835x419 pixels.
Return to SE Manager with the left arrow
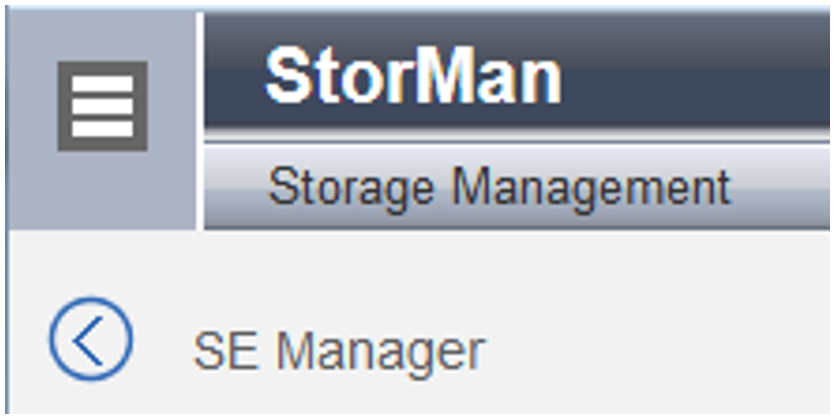[91, 339]
